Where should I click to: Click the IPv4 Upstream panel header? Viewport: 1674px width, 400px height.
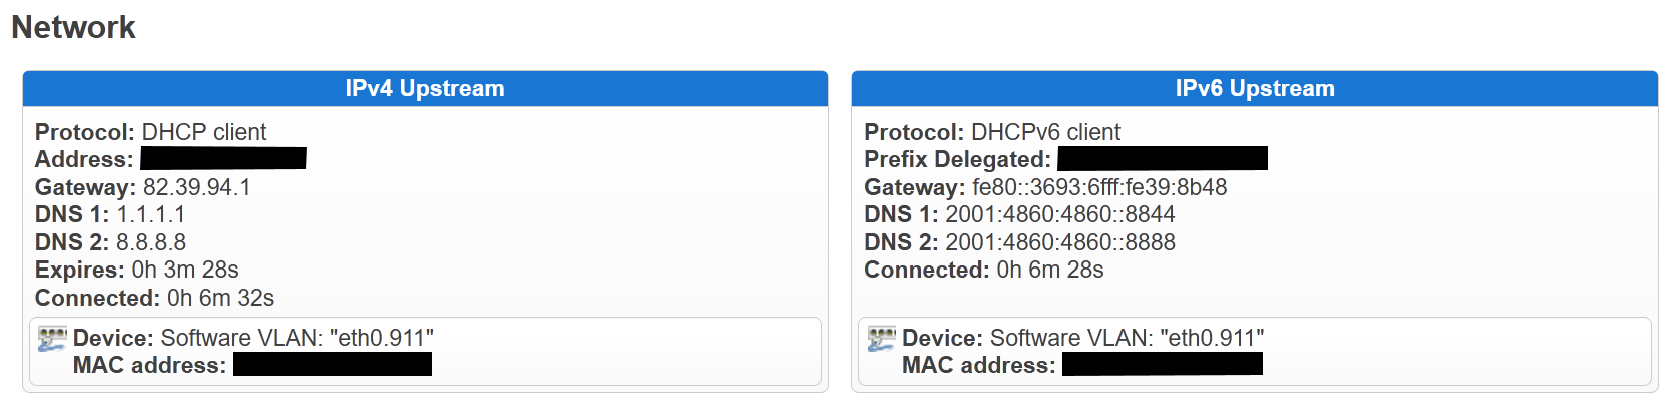425,88
